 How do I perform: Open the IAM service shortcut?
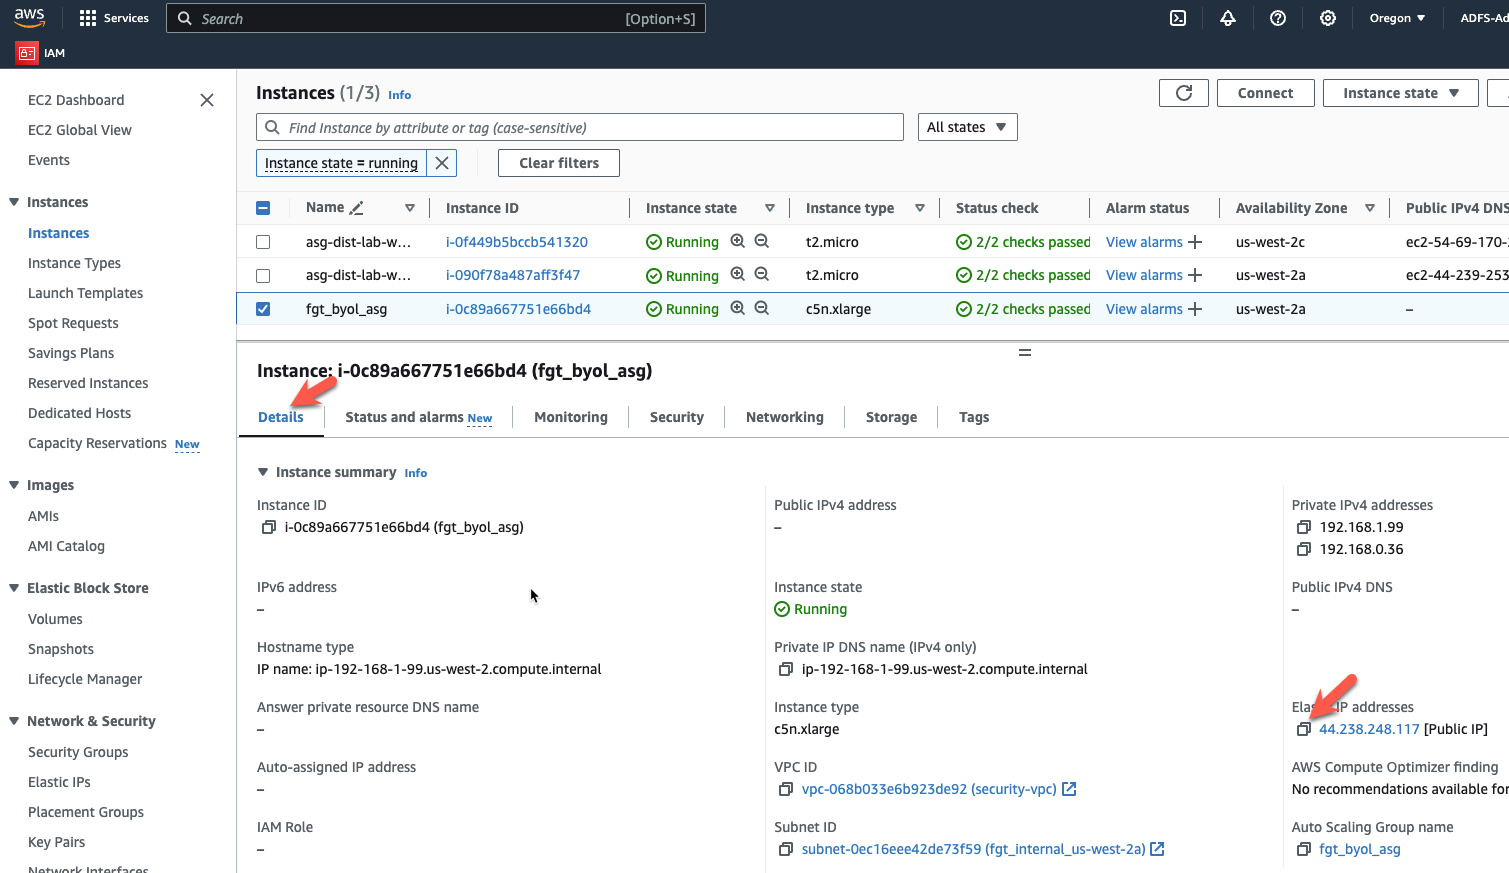click(x=41, y=53)
